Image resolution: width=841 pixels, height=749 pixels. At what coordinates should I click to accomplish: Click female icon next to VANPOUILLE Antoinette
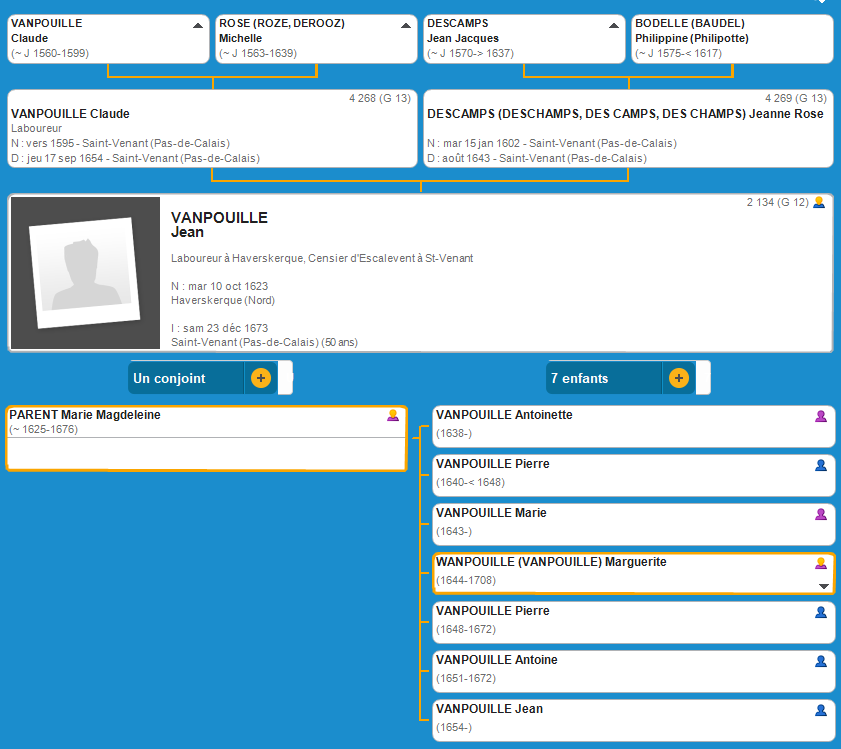point(821,416)
